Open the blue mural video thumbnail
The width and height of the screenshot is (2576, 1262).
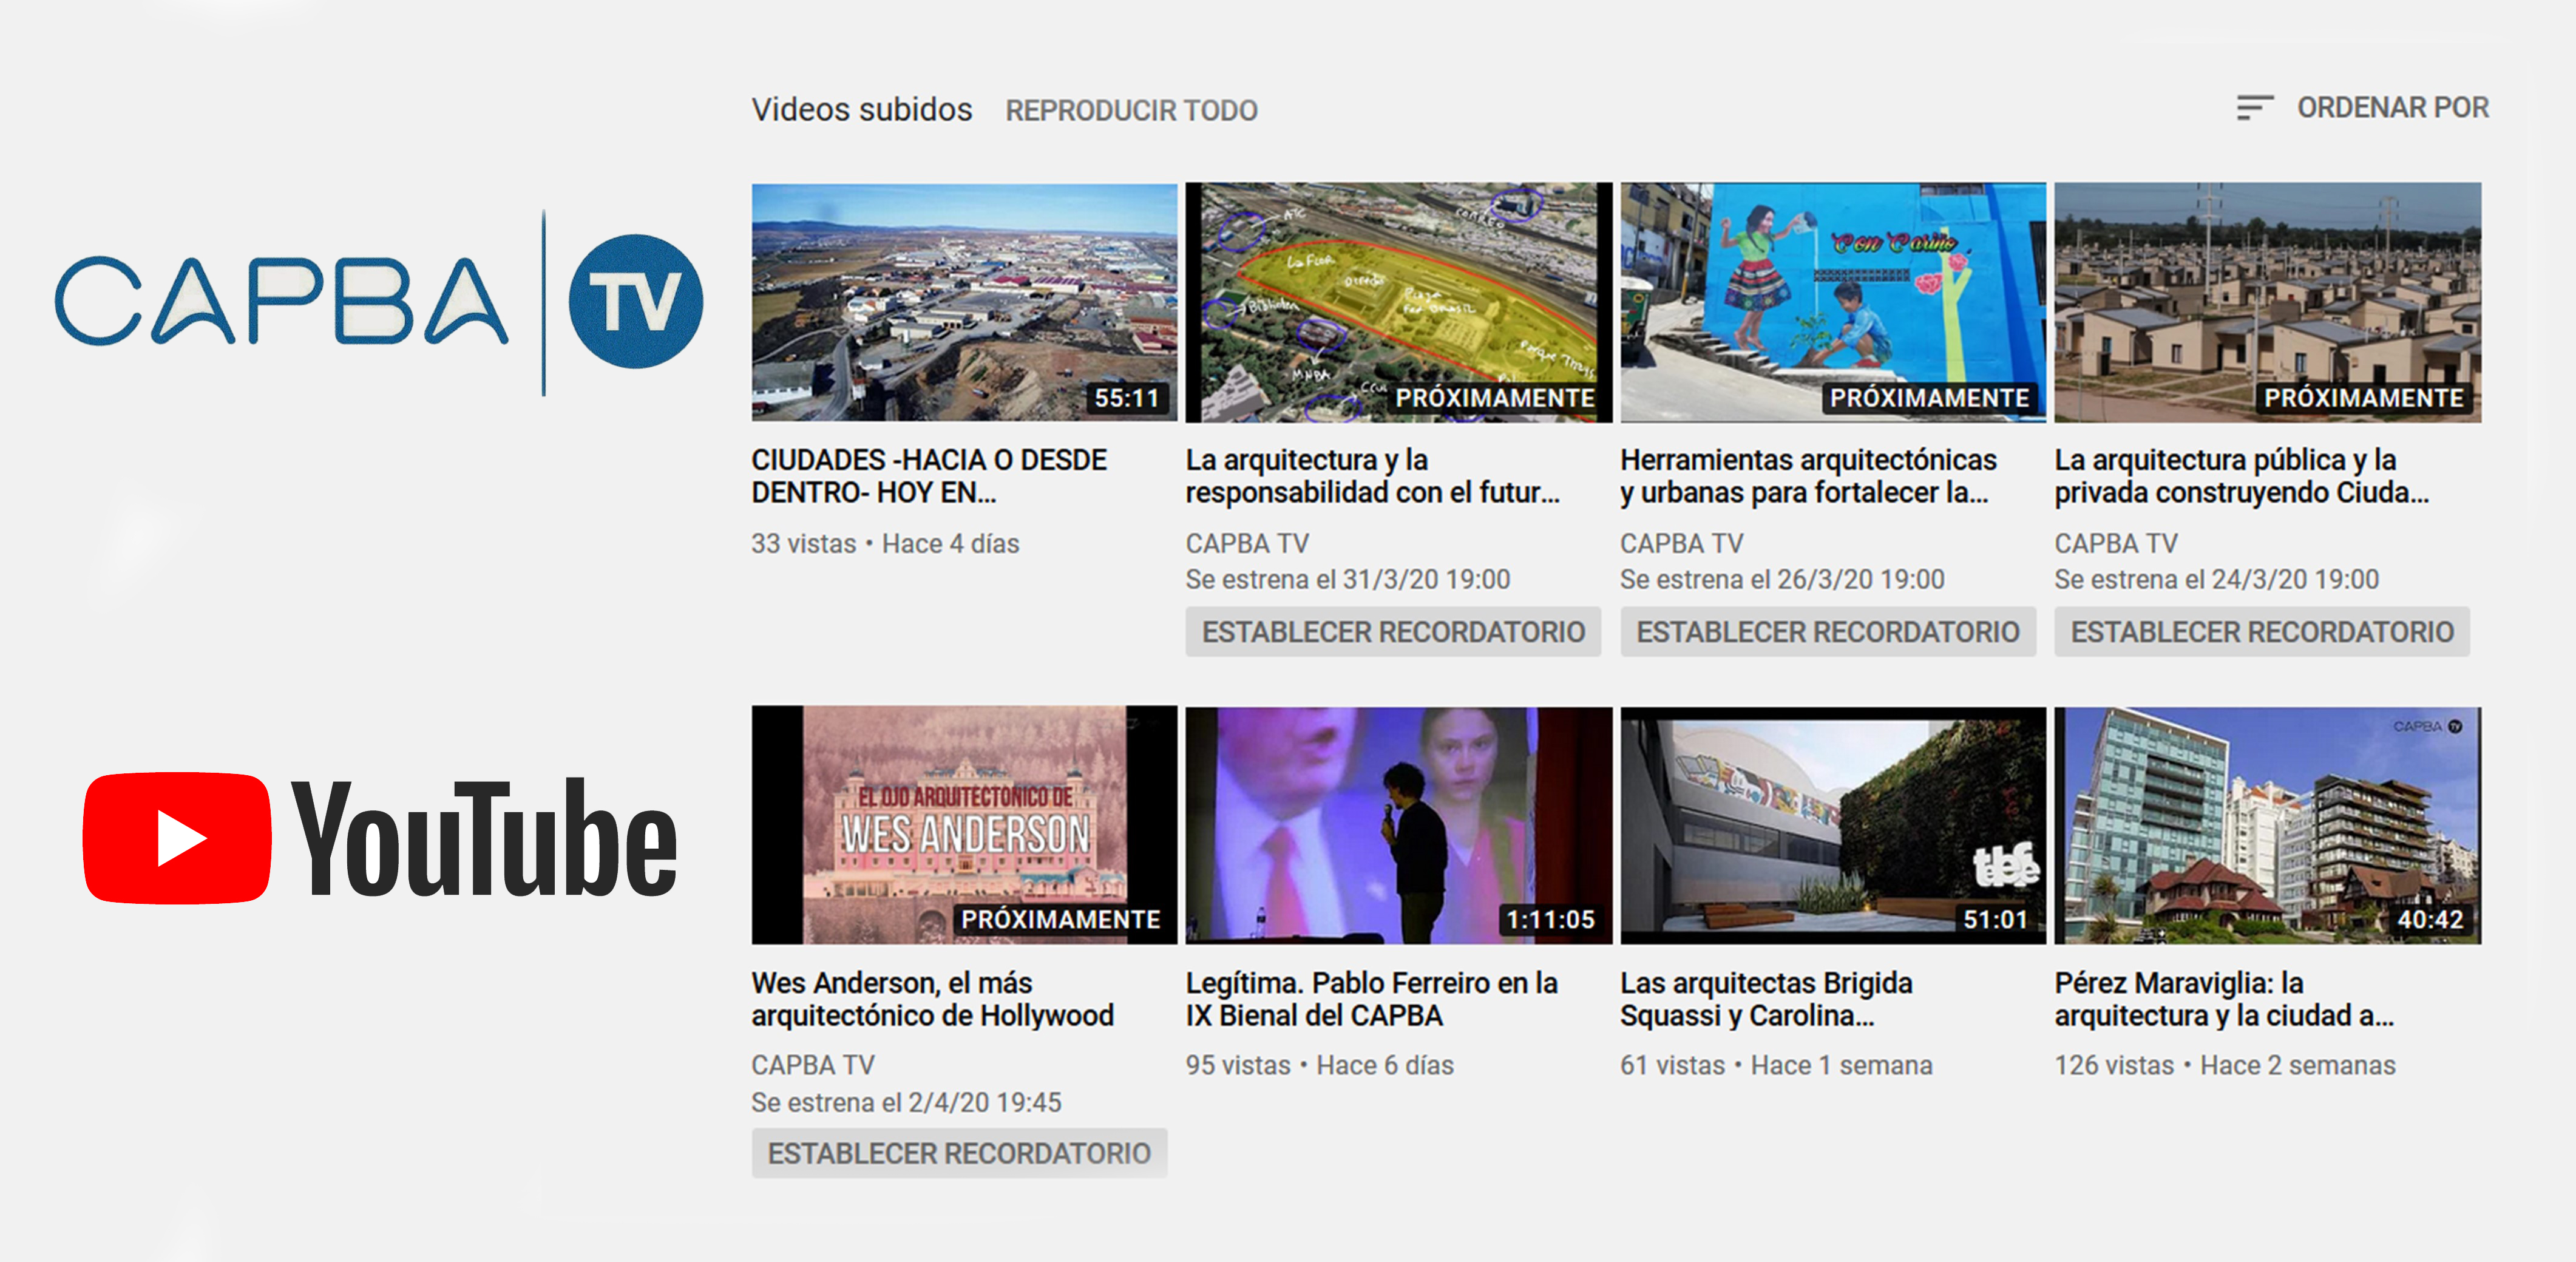[x=1832, y=302]
